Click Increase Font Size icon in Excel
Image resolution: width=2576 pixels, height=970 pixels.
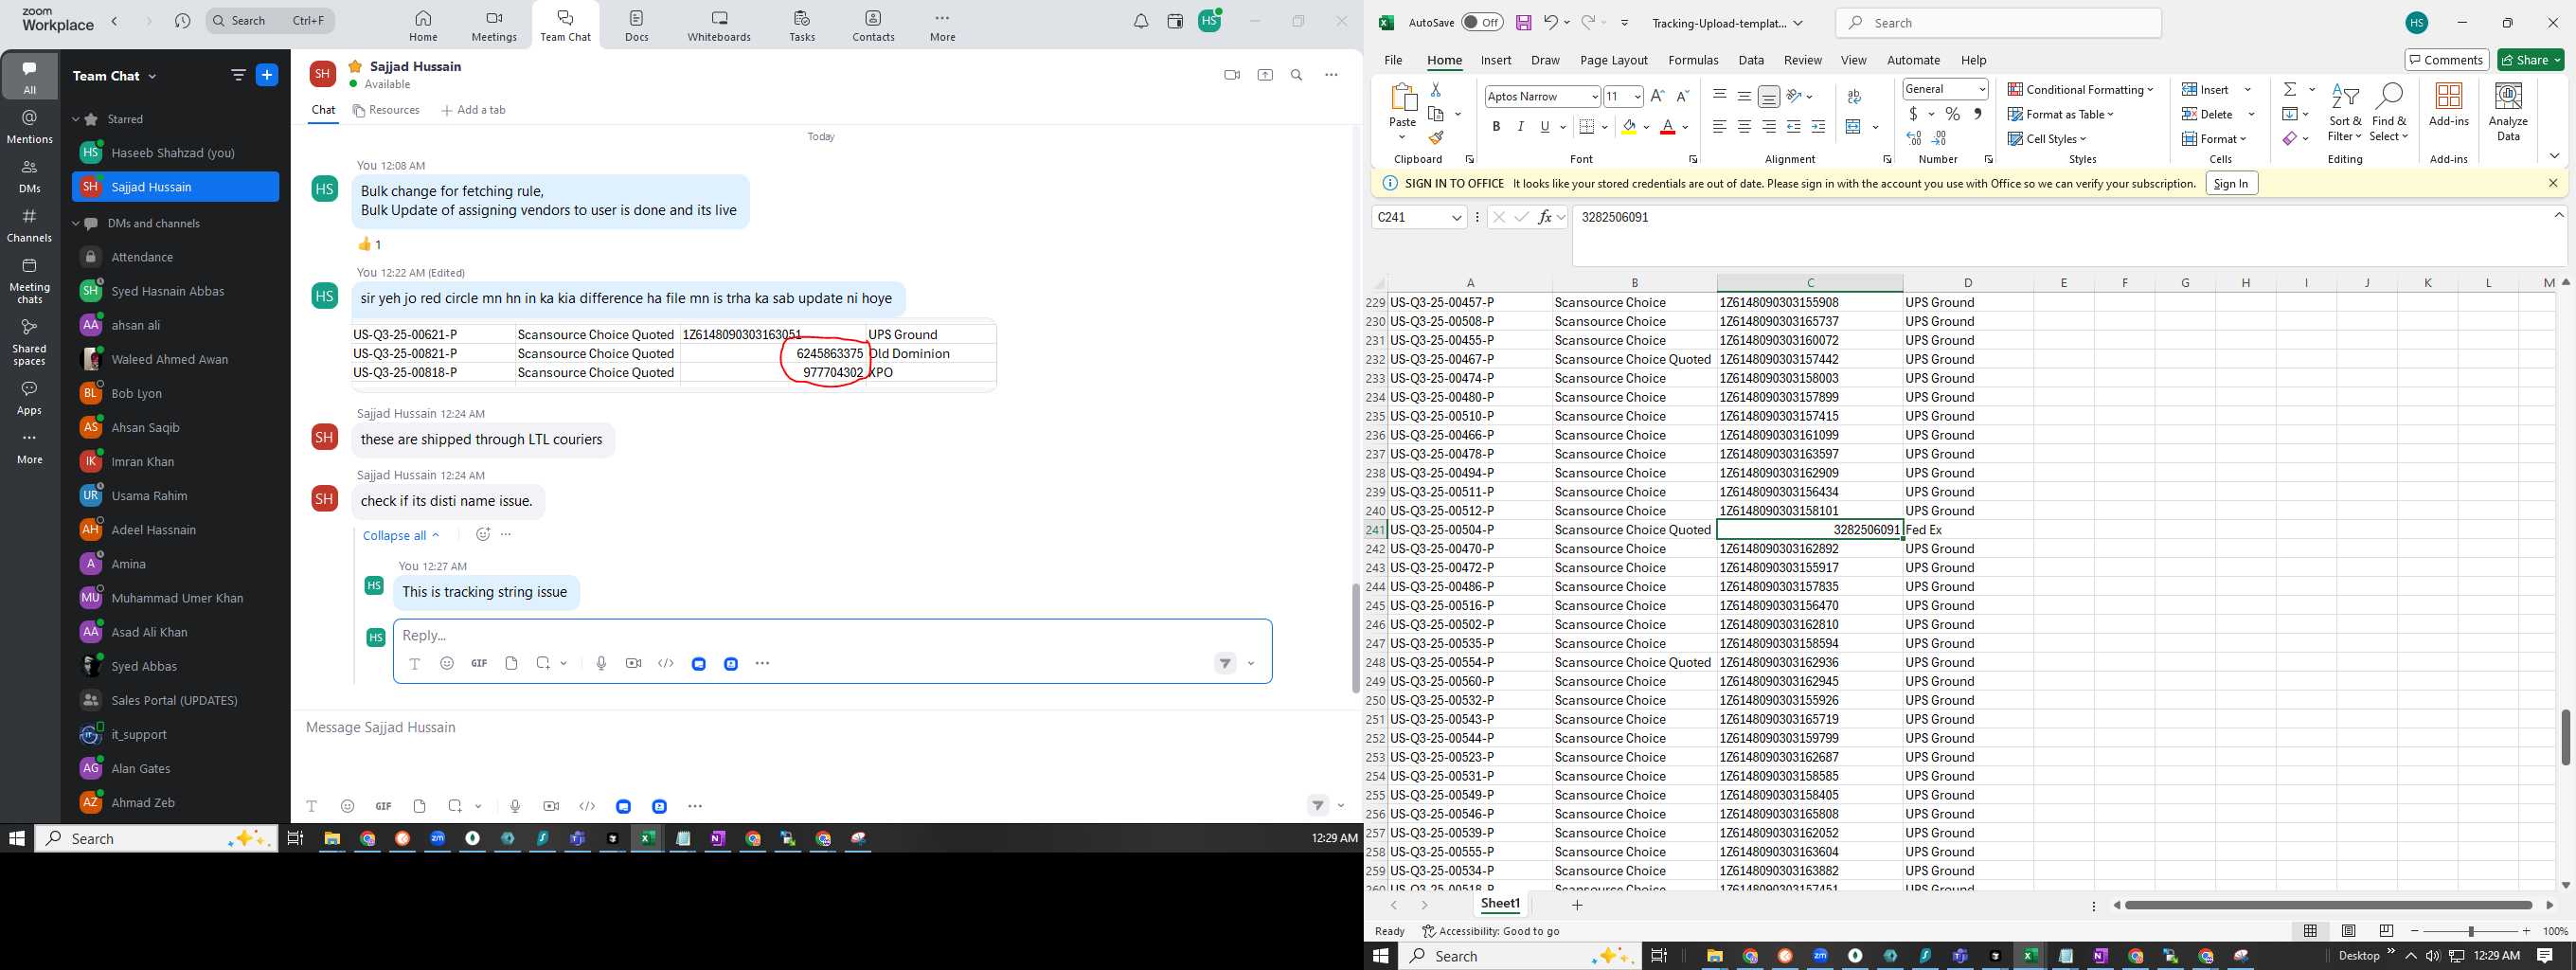tap(1658, 96)
